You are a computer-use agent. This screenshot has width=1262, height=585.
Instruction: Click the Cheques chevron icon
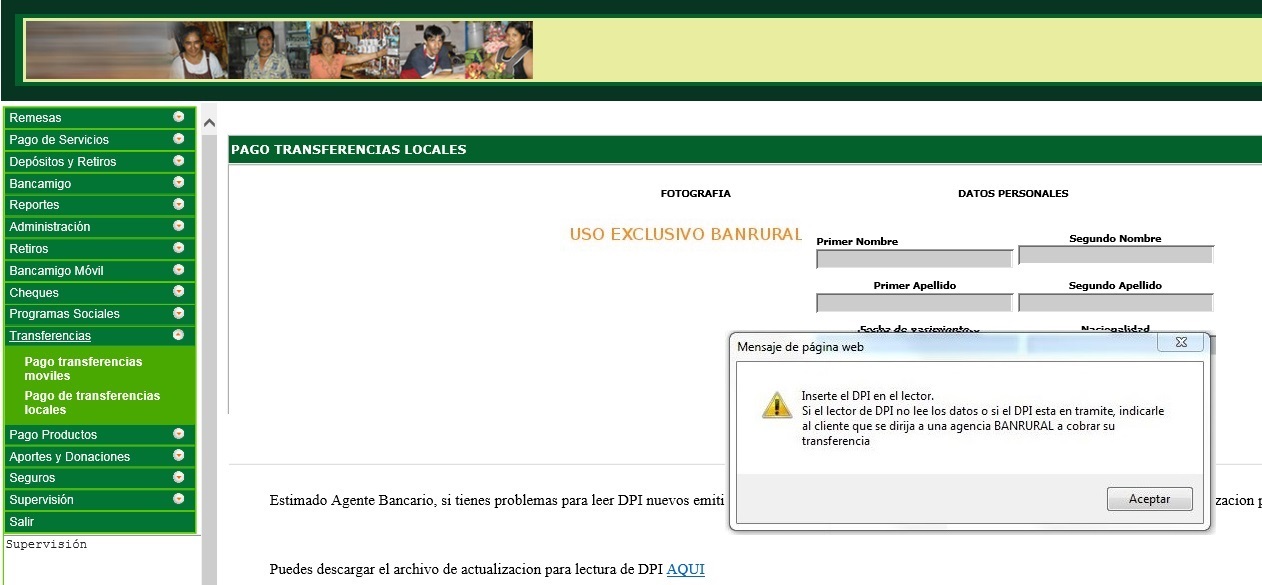click(x=179, y=292)
